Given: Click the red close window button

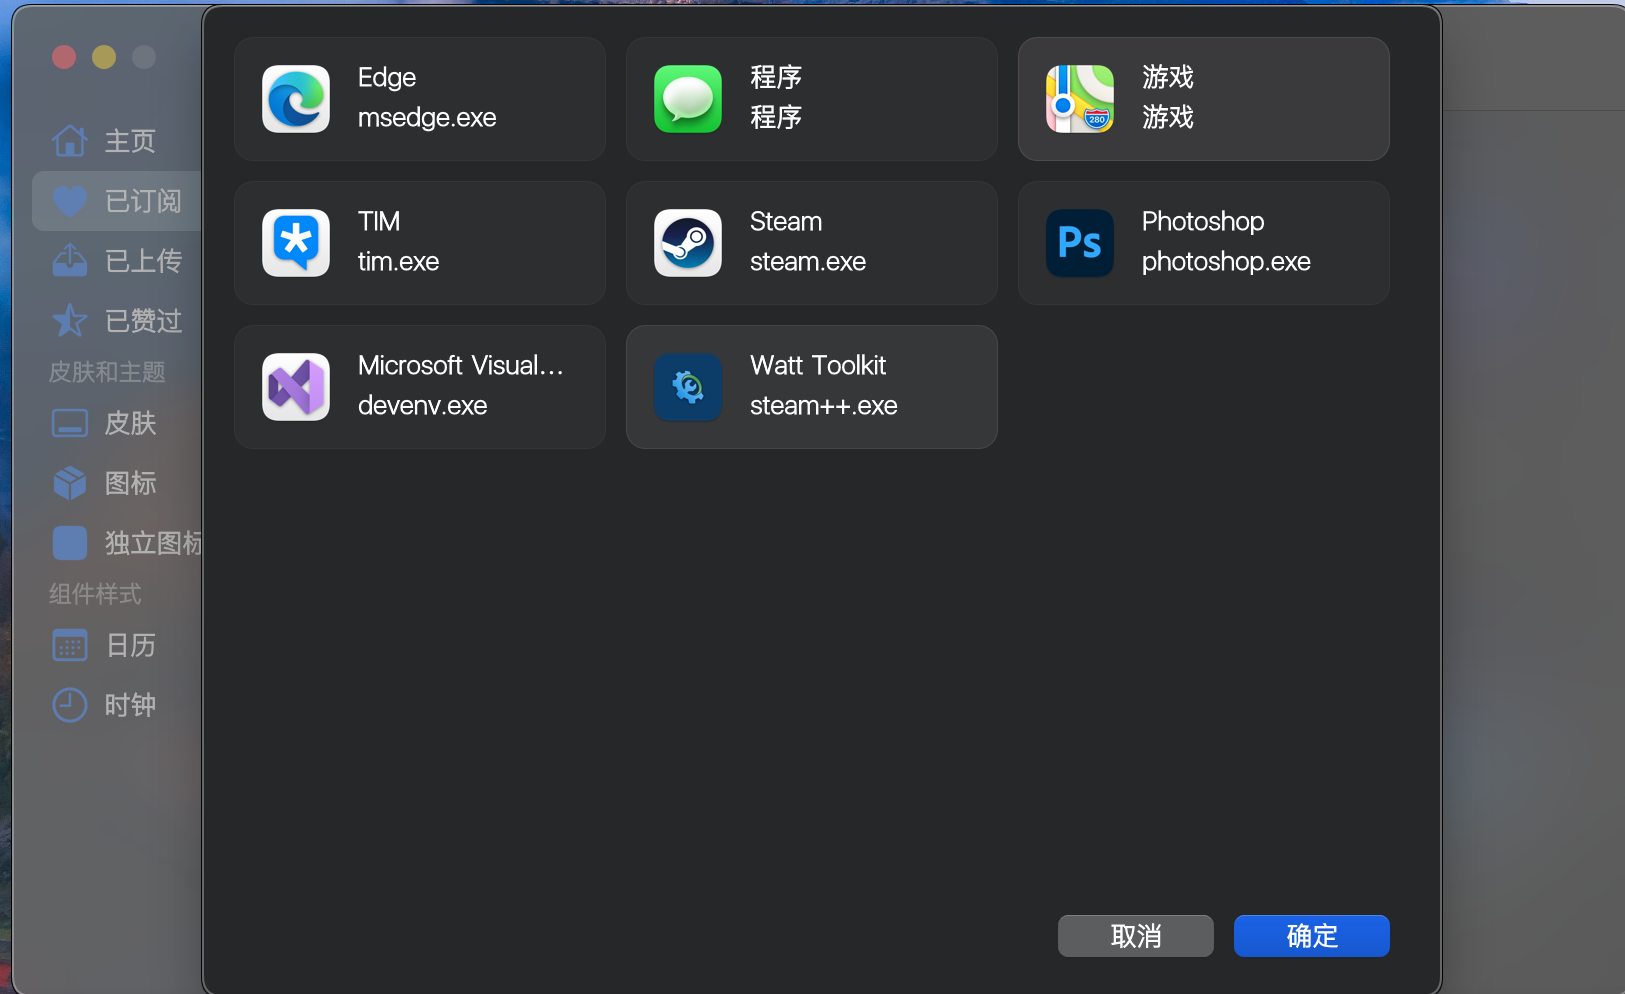Looking at the screenshot, I should 64,57.
